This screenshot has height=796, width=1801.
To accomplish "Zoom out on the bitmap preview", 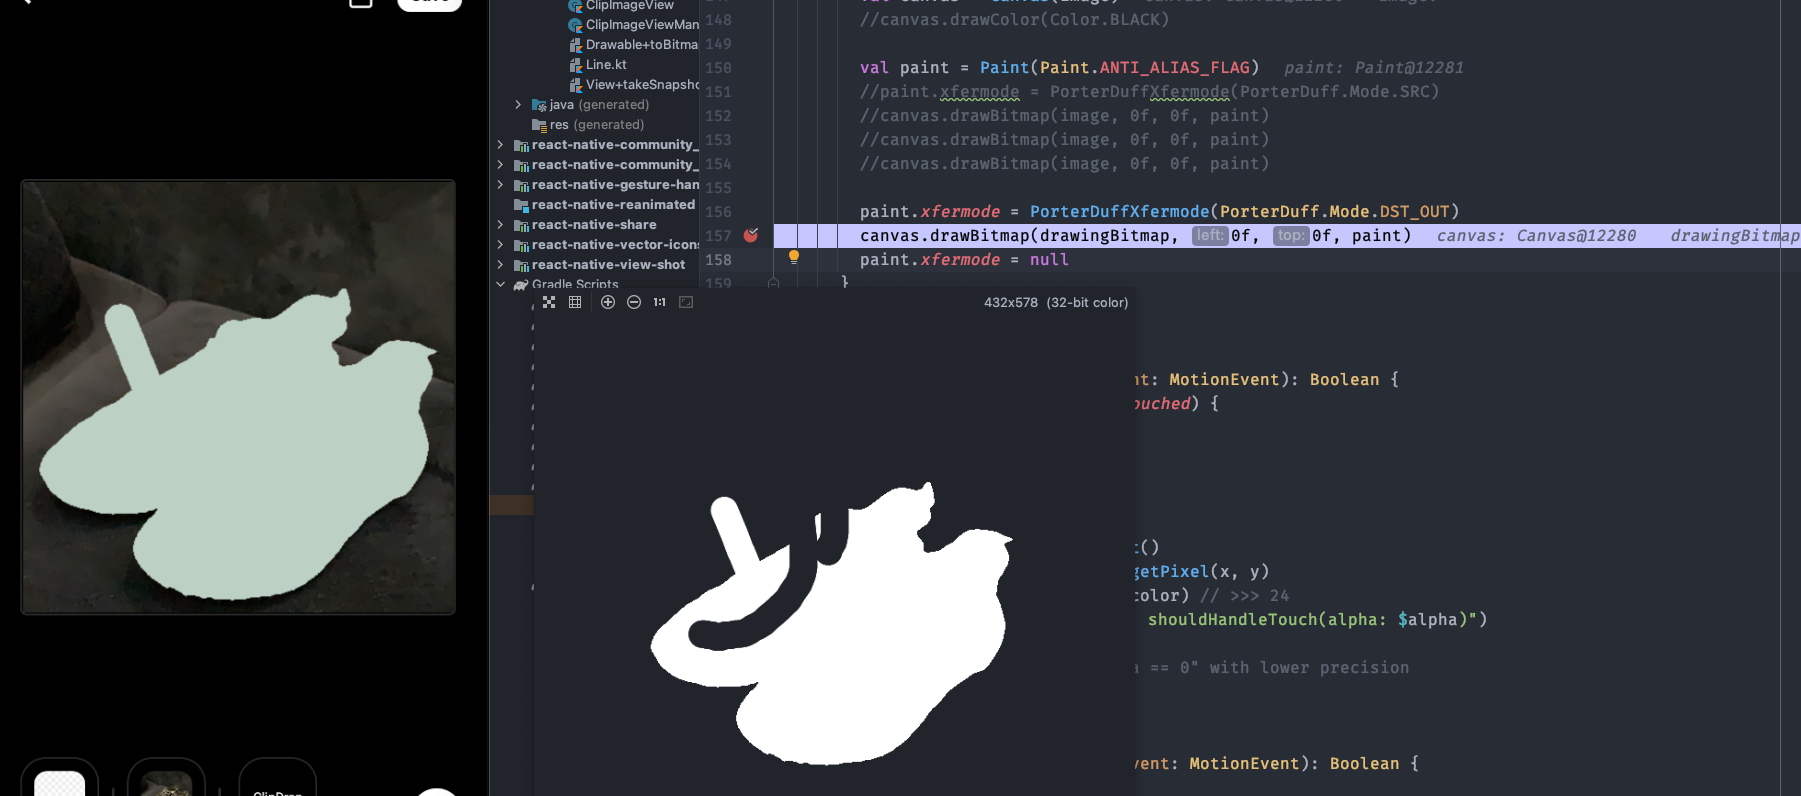I will click(634, 302).
